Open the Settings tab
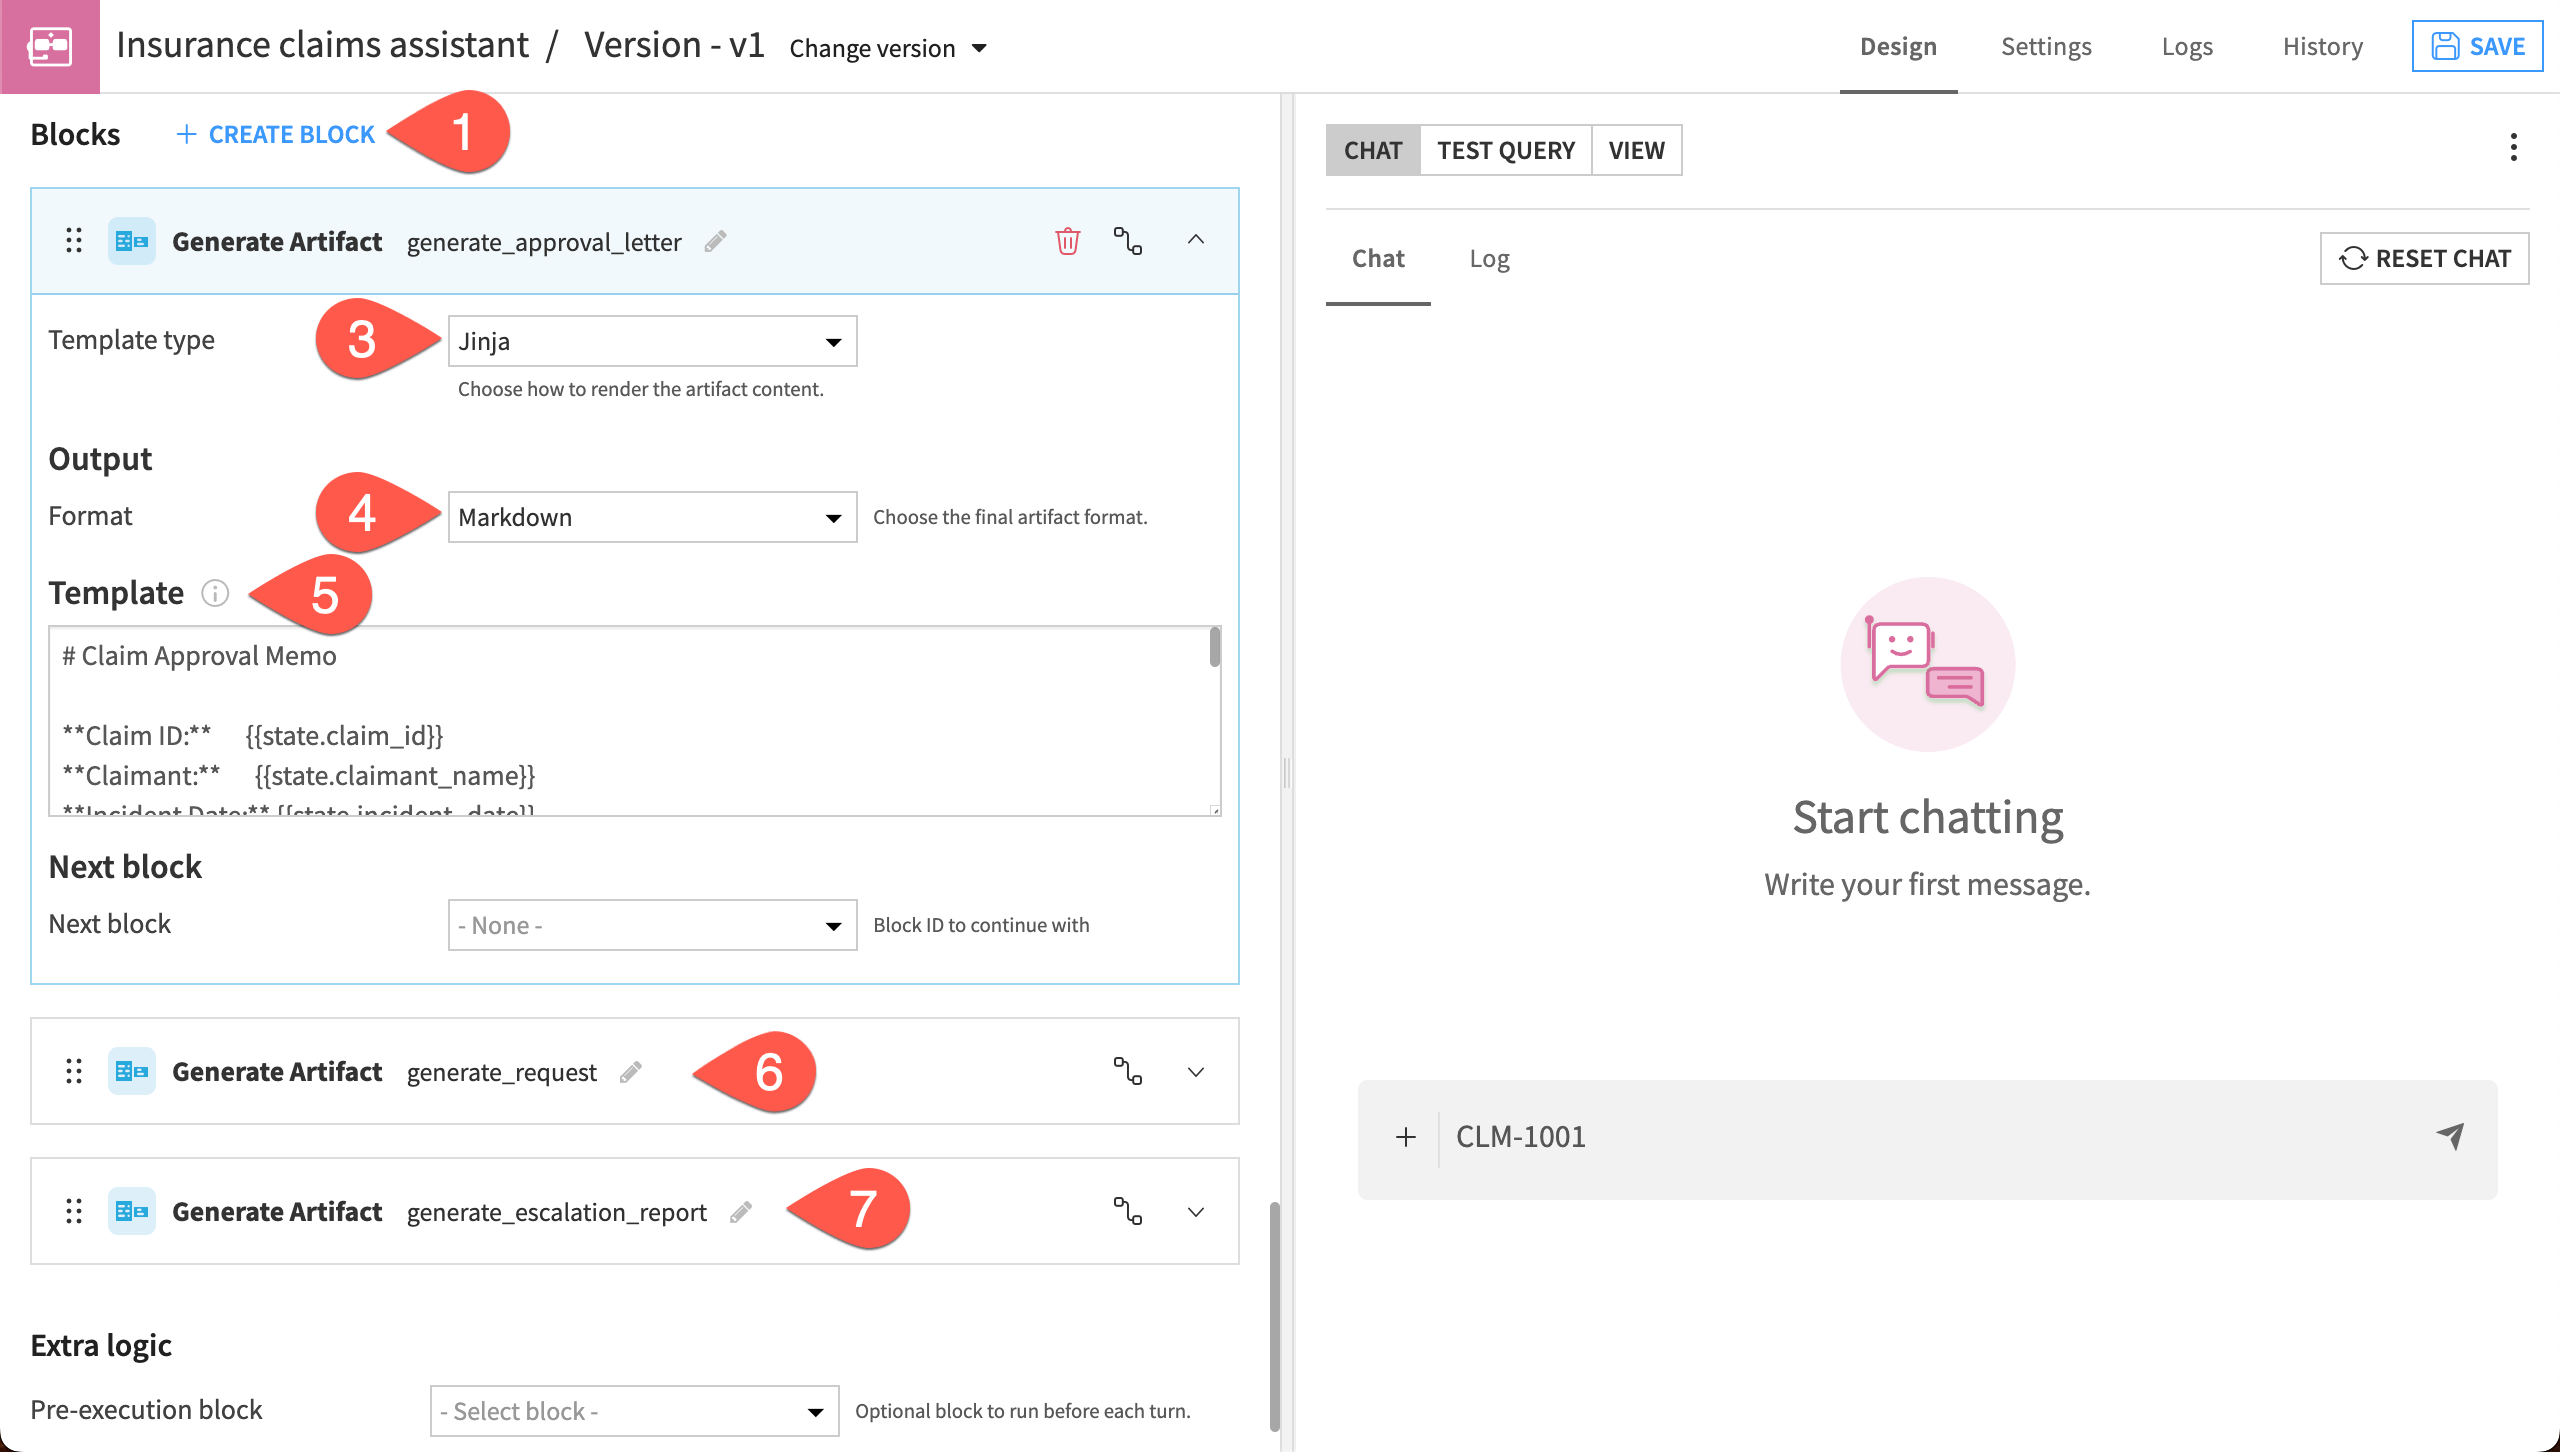This screenshot has width=2560, height=1452. coord(2046,46)
